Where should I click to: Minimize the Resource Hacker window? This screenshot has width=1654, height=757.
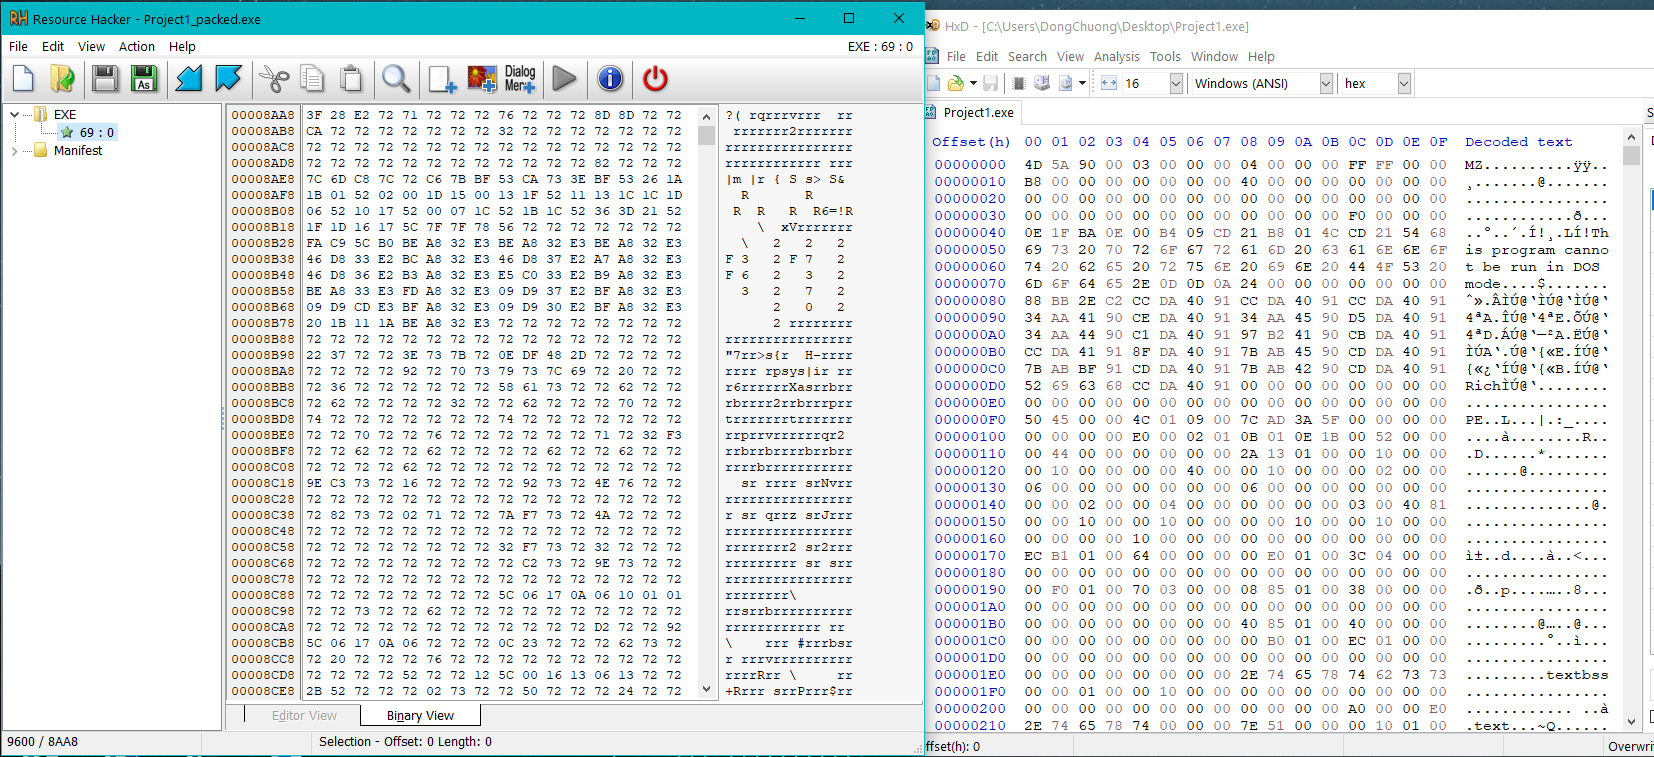click(801, 18)
